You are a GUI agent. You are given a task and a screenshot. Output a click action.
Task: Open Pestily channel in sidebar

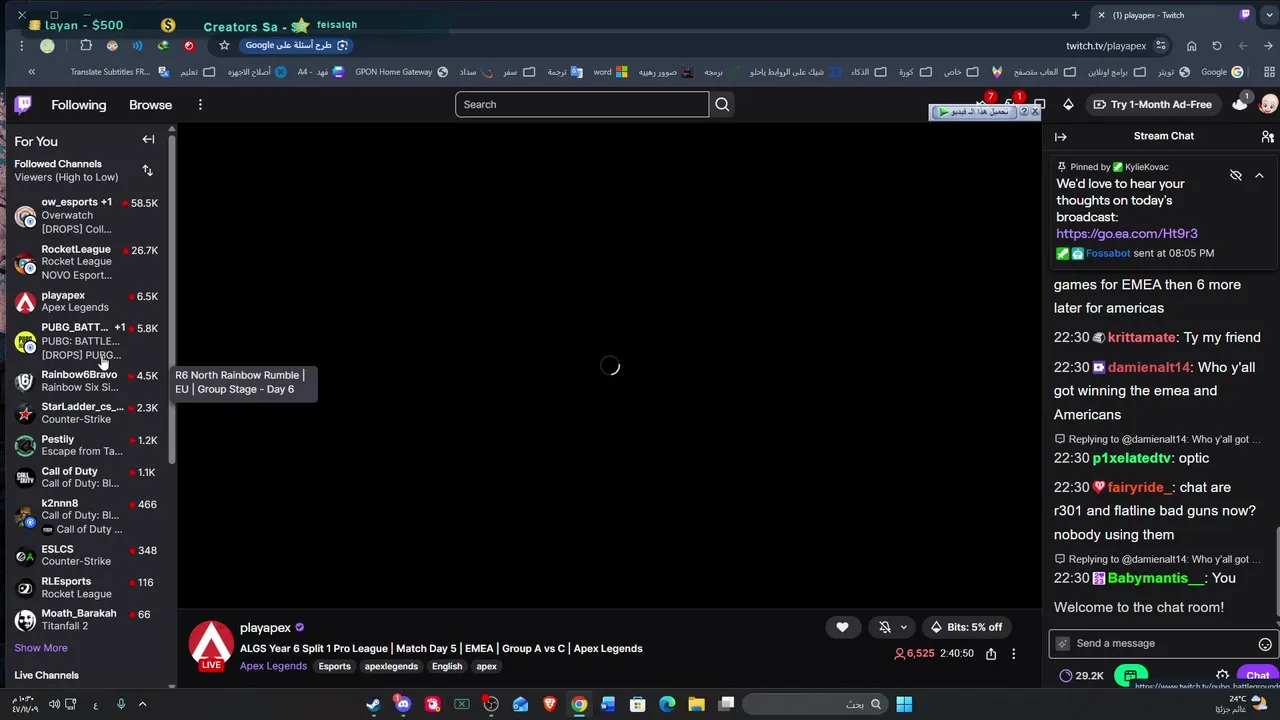tap(85, 445)
